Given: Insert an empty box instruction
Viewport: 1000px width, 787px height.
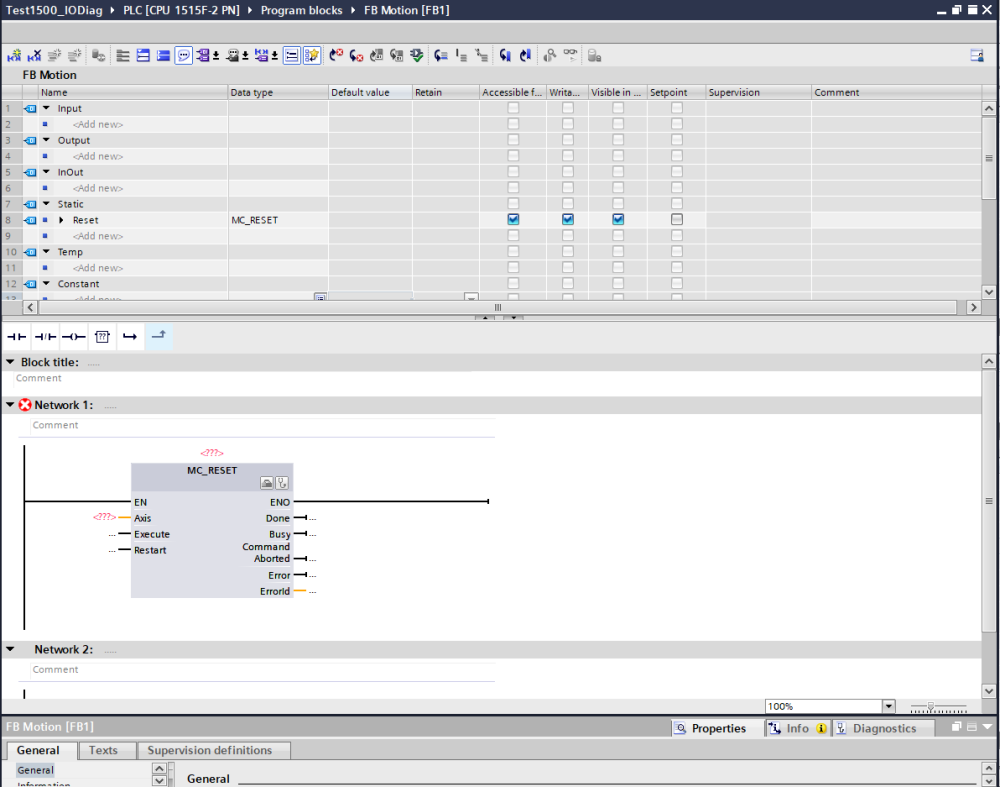Looking at the screenshot, I should (102, 337).
